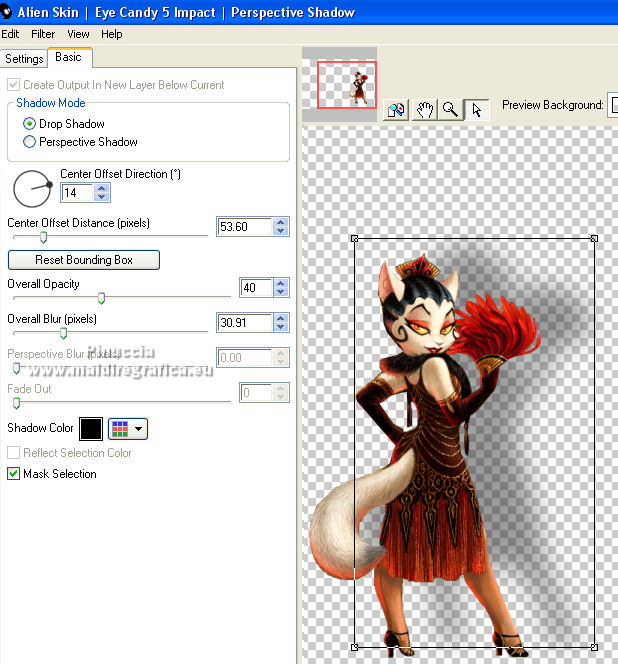Increase Overall Opacity with up arrow

(x=280, y=283)
